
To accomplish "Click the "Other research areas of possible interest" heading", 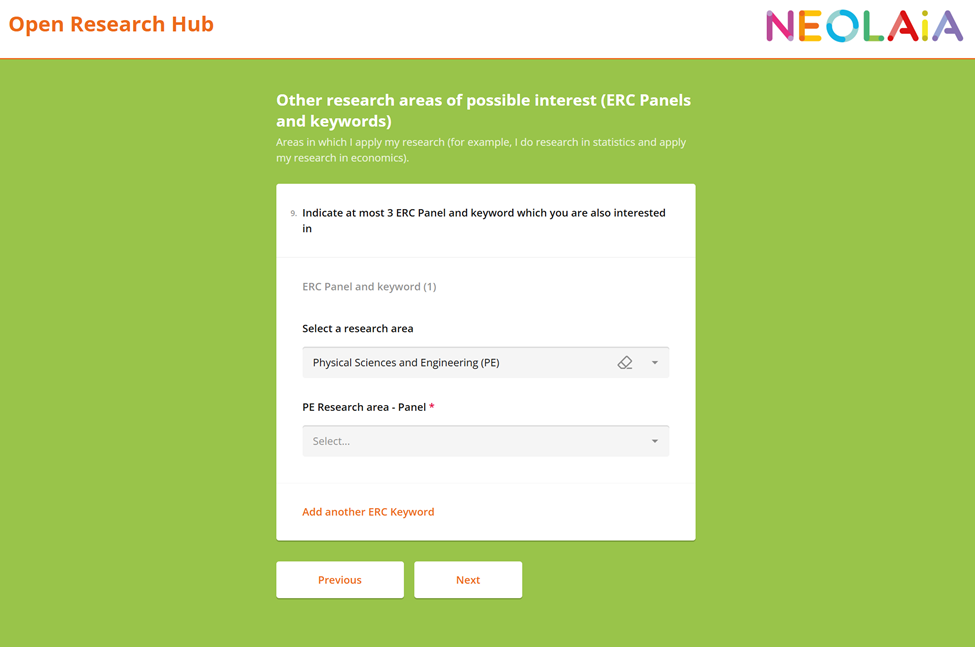I will 483,110.
